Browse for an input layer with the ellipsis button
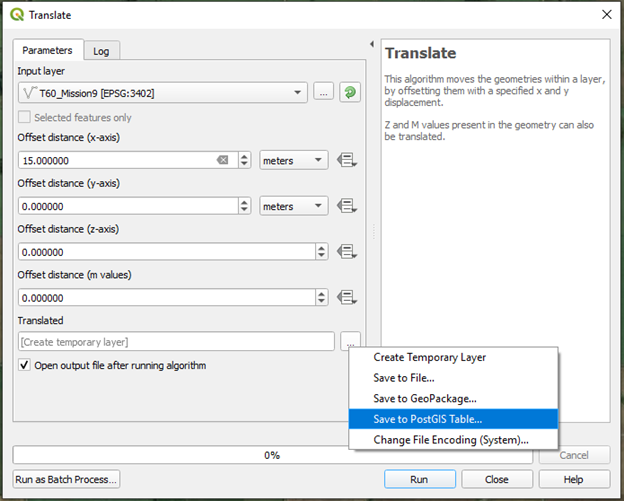 (323, 93)
